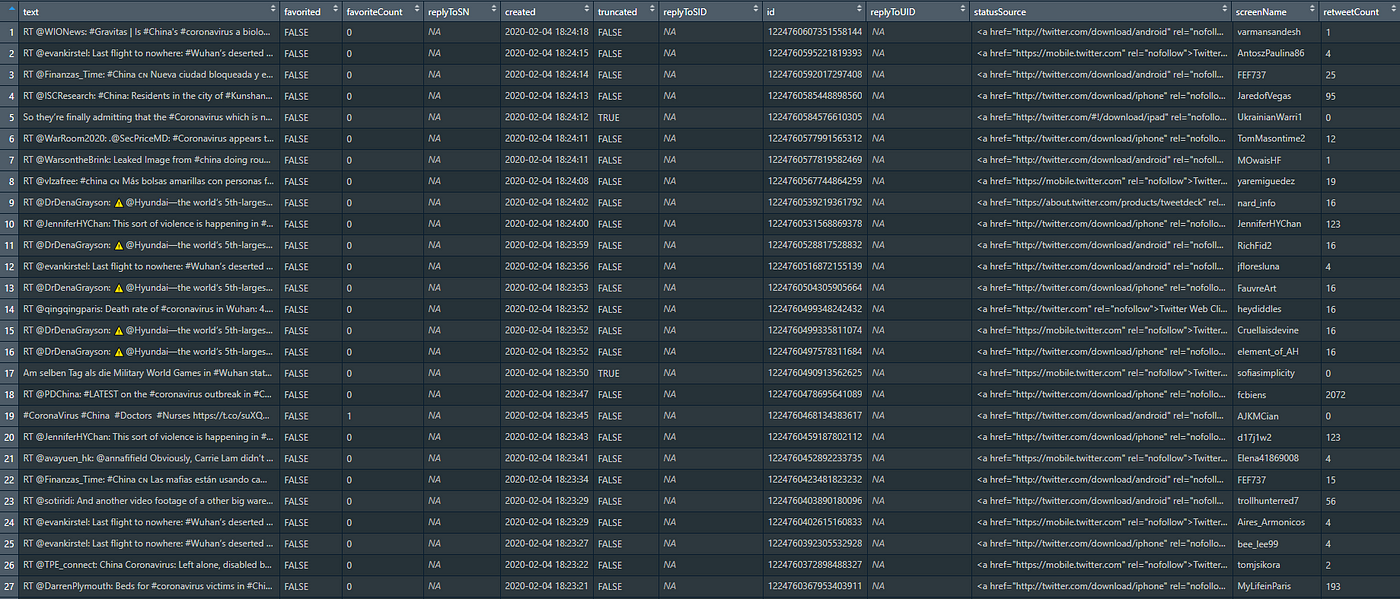Select the tweet text starting 'RT @vlzafree'
This screenshot has height=599, width=1400.
pos(148,181)
